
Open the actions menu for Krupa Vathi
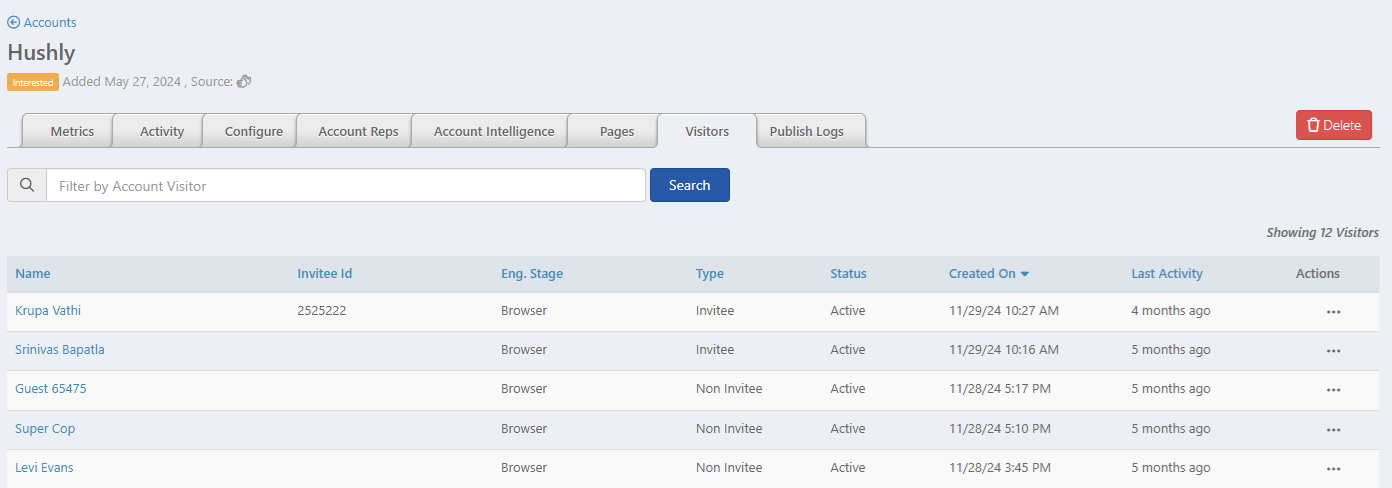click(x=1333, y=312)
